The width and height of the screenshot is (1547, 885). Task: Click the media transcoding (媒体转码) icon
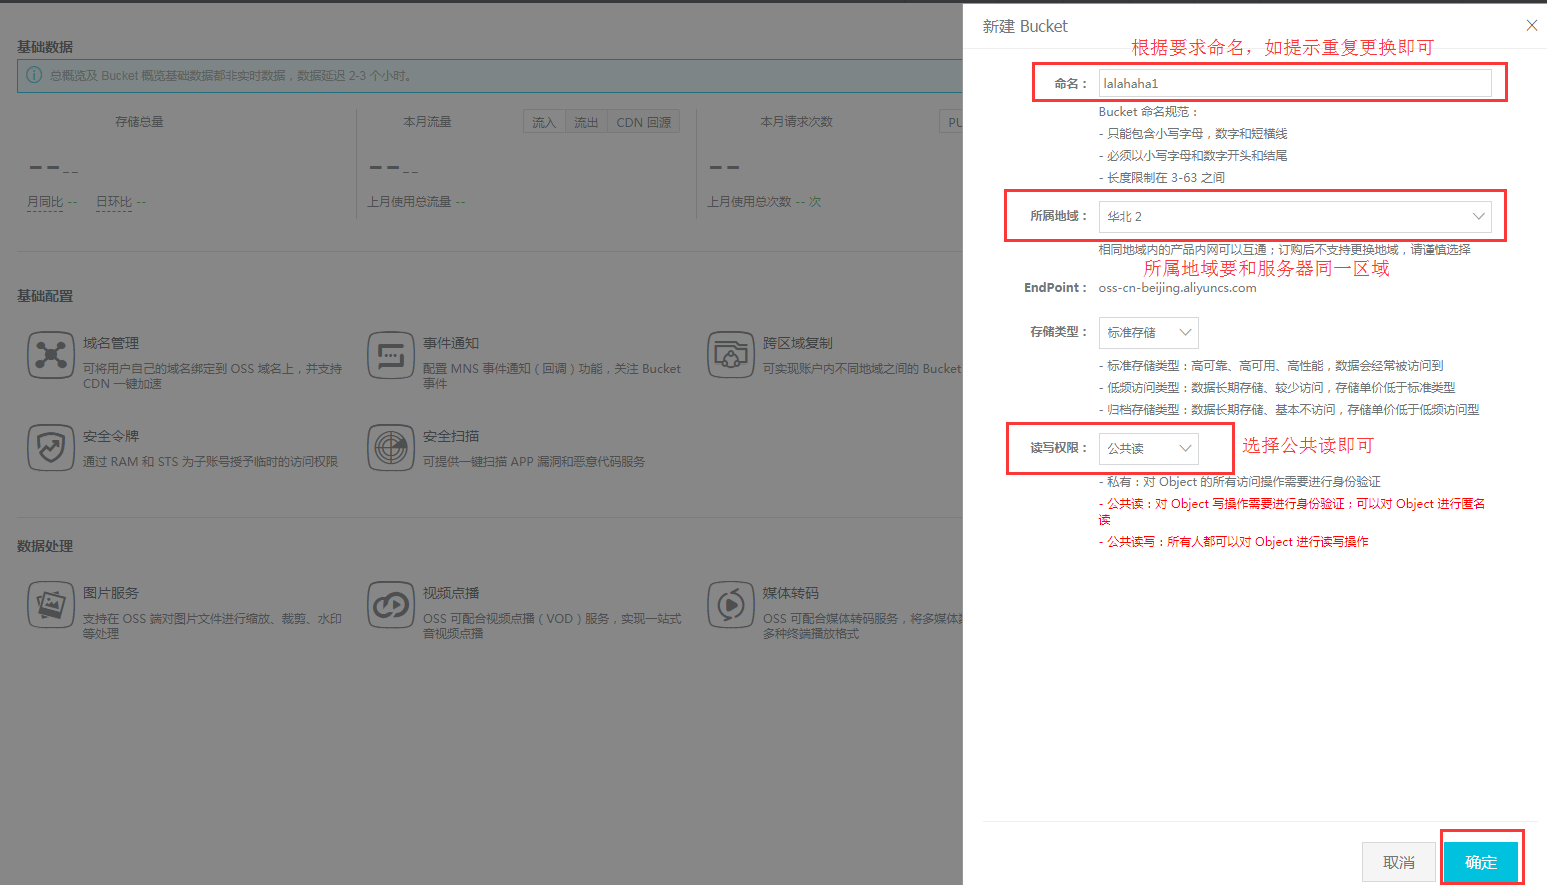tap(731, 605)
